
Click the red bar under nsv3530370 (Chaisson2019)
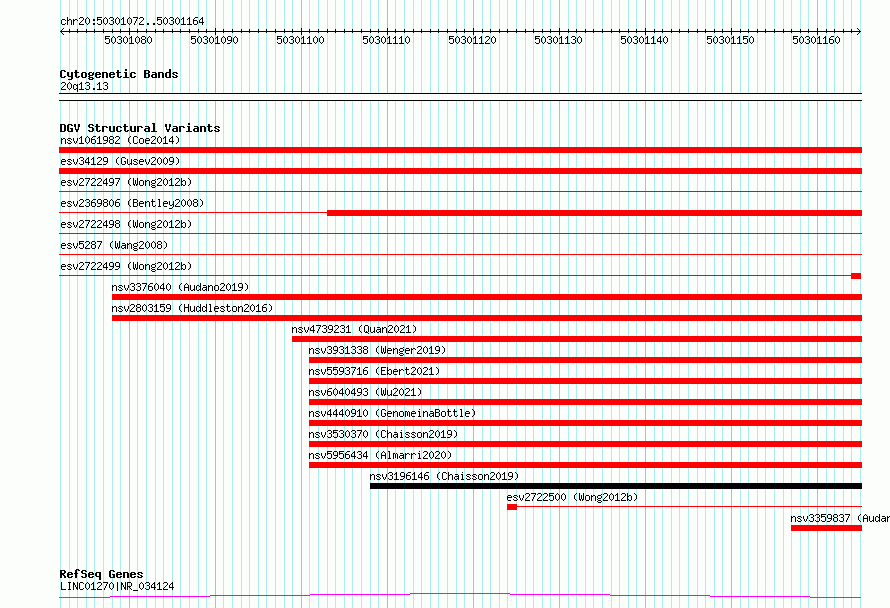pyautogui.click(x=586, y=444)
